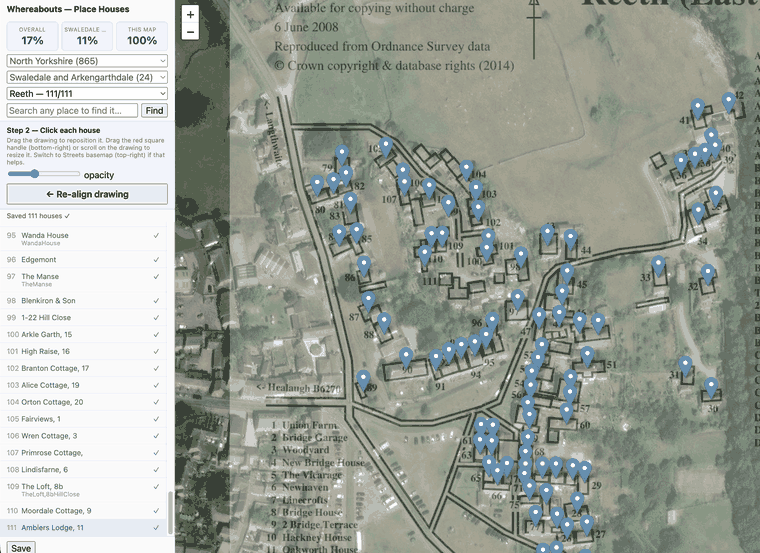
Task: Select Edgemont in the list
Action: (x=83, y=260)
